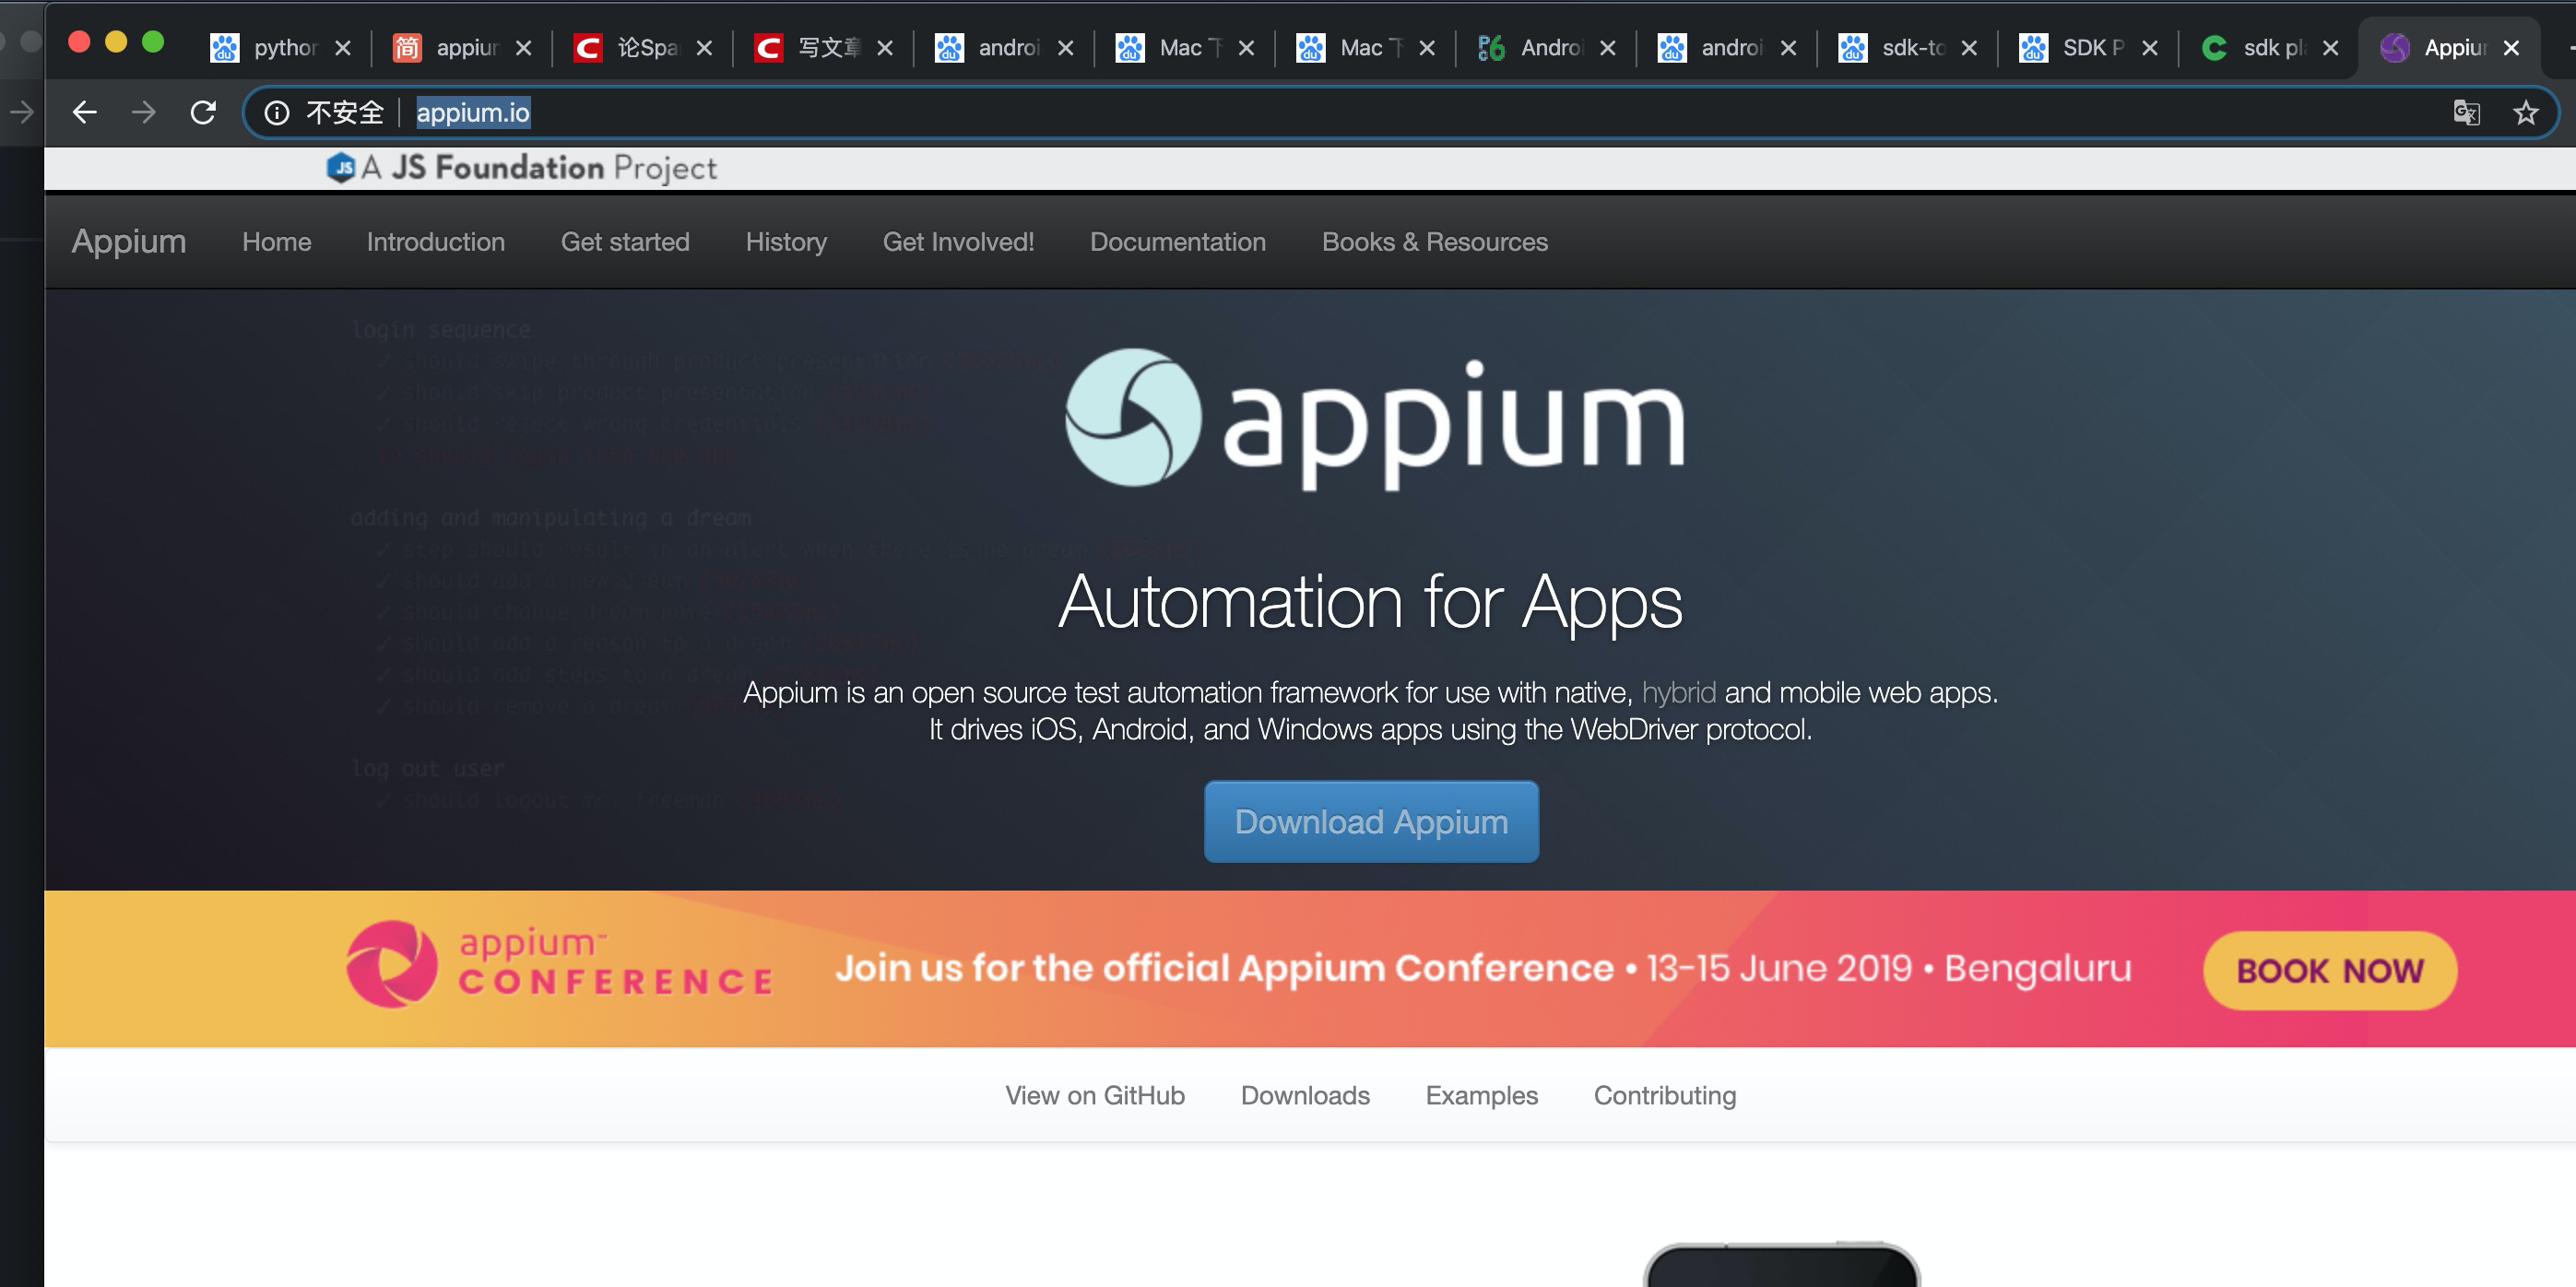Open the History nav item
The image size is (2576, 1287).
pos(786,242)
